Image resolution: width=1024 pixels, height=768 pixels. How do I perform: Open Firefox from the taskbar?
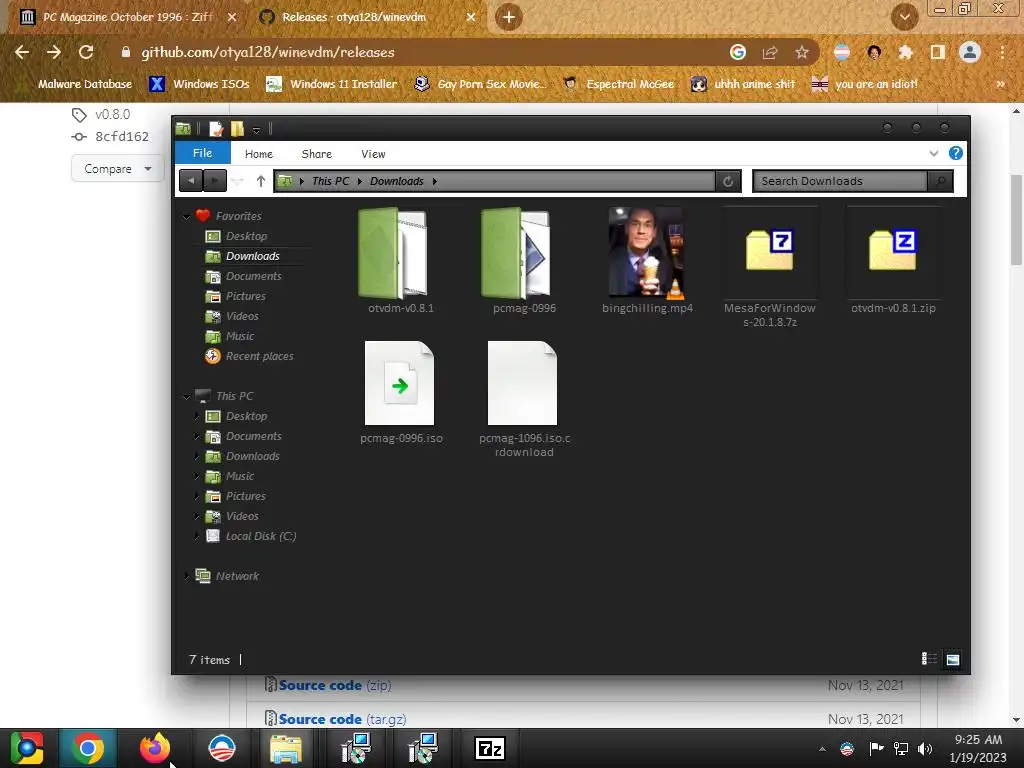click(x=155, y=748)
